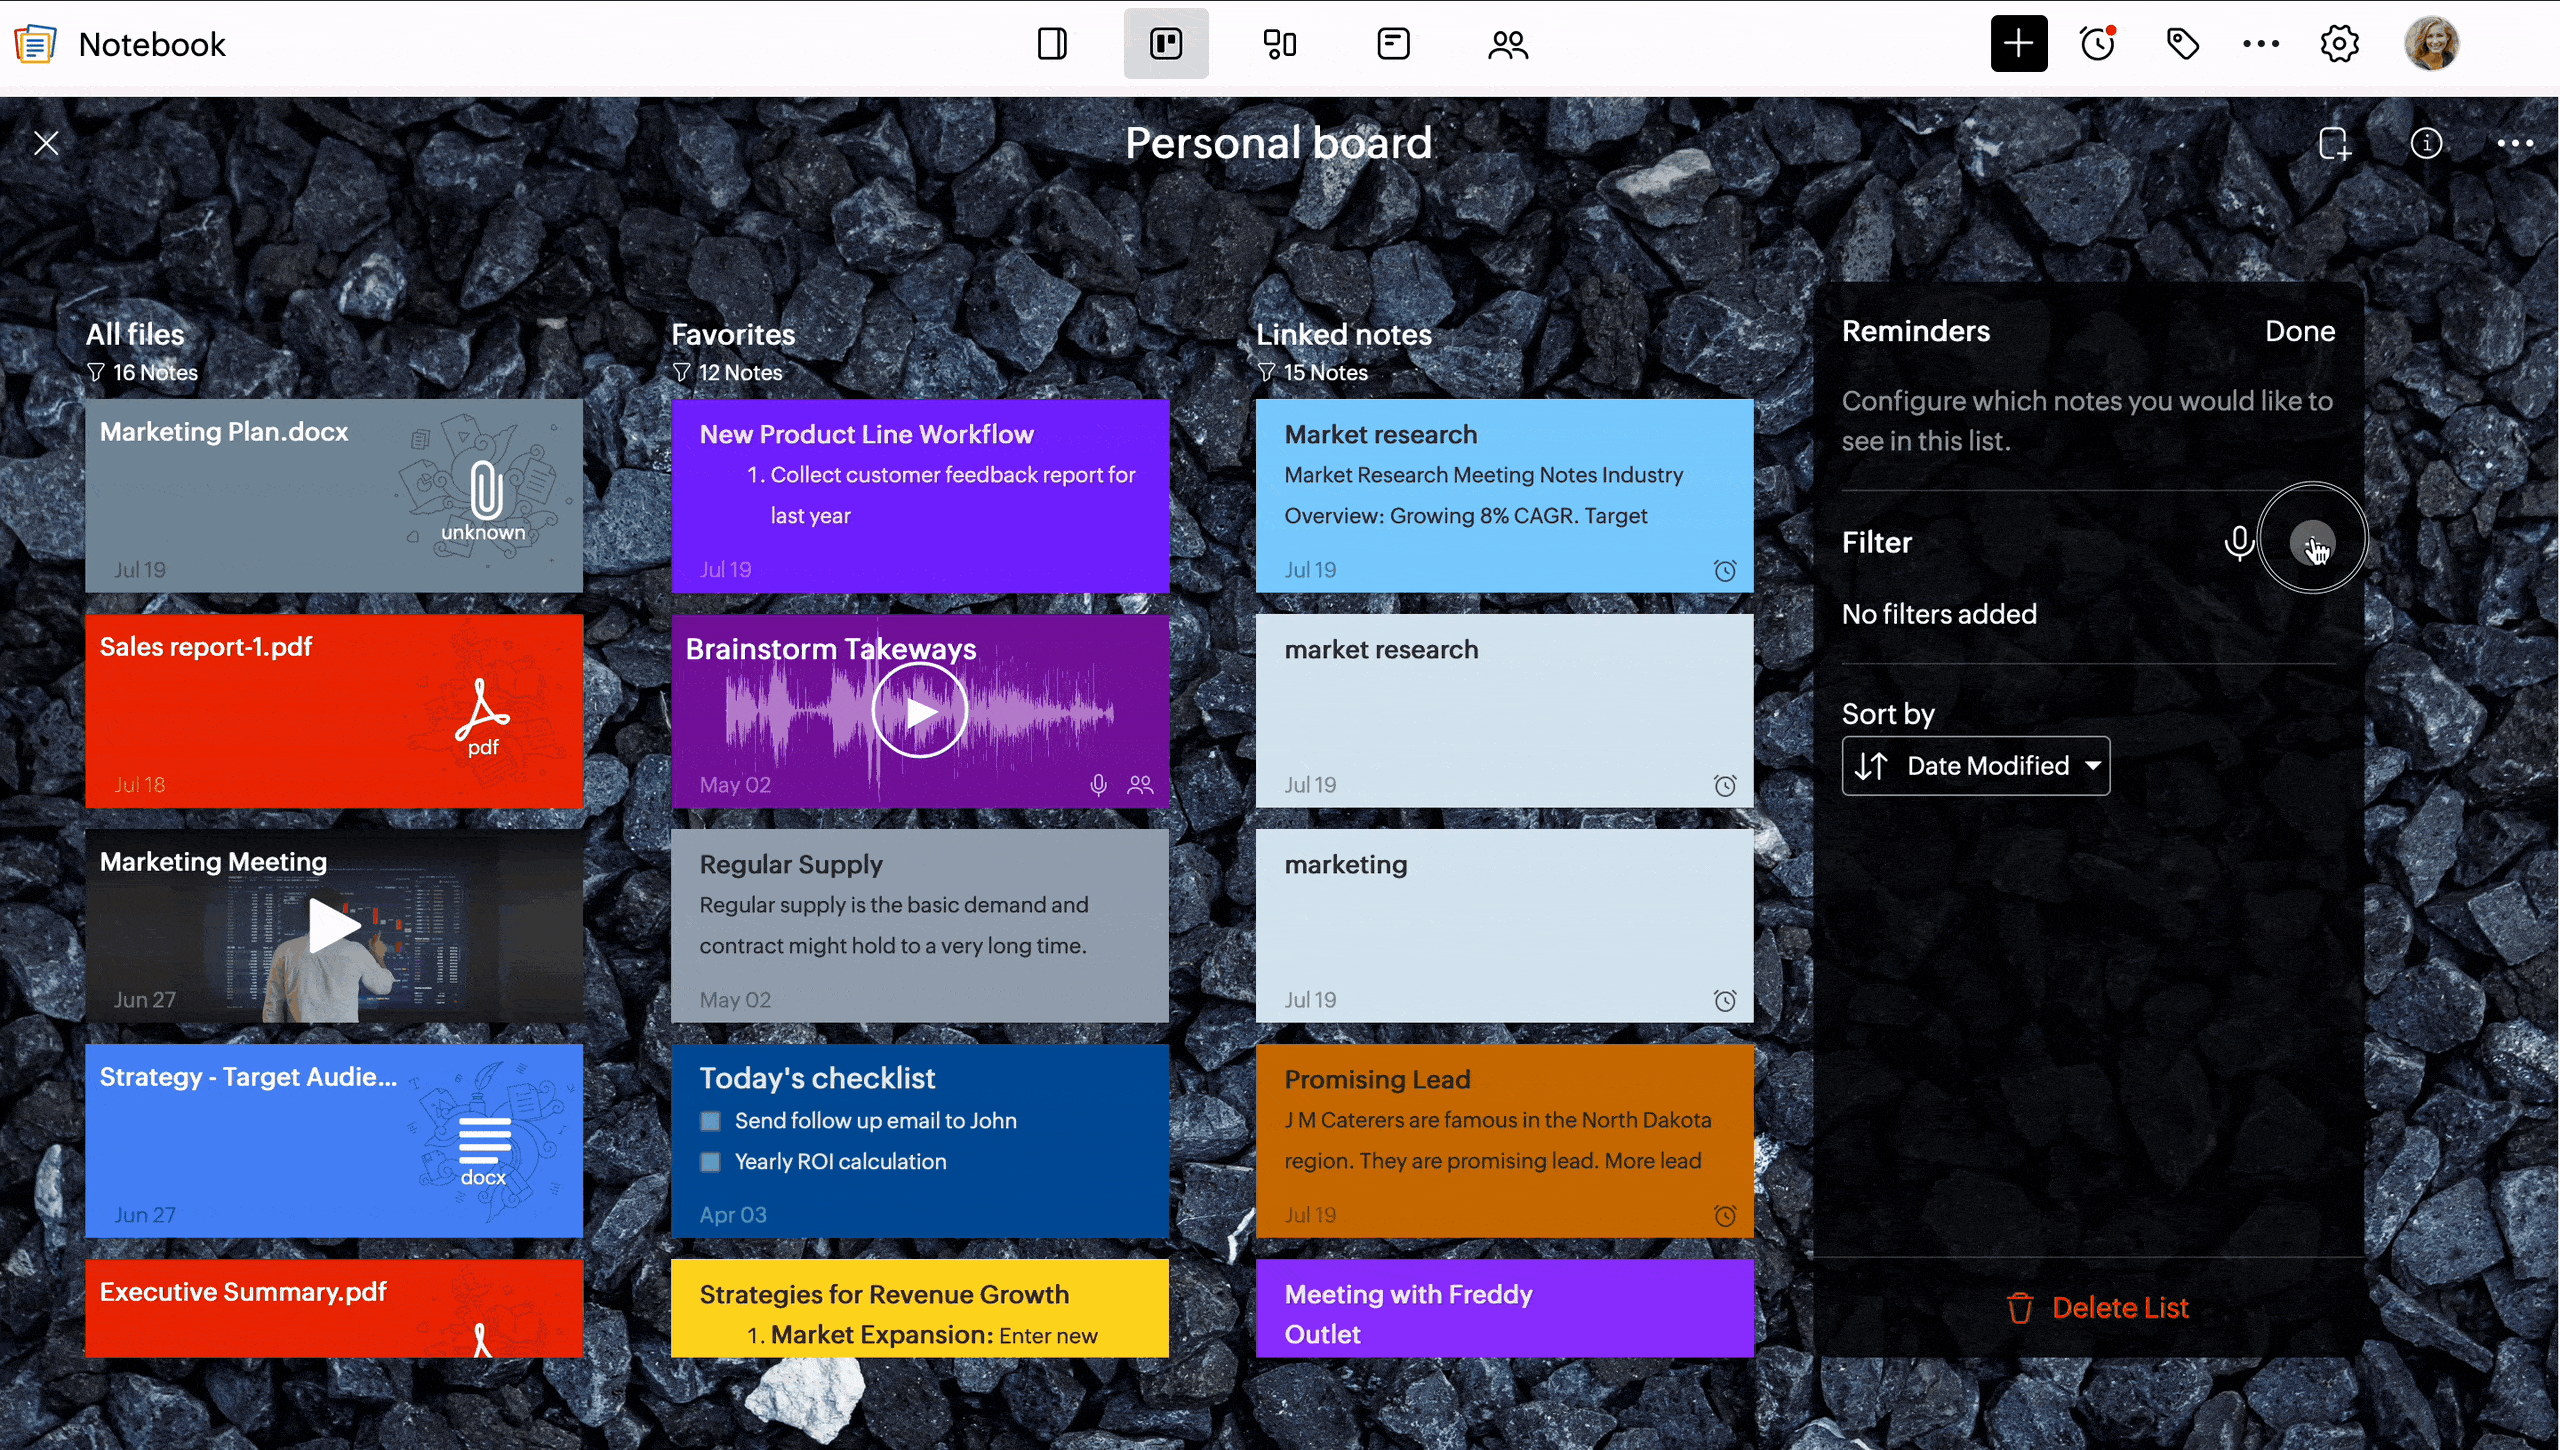Check Yearly ROI calculation checkbox
This screenshot has width=2560, height=1450.
pos(710,1162)
